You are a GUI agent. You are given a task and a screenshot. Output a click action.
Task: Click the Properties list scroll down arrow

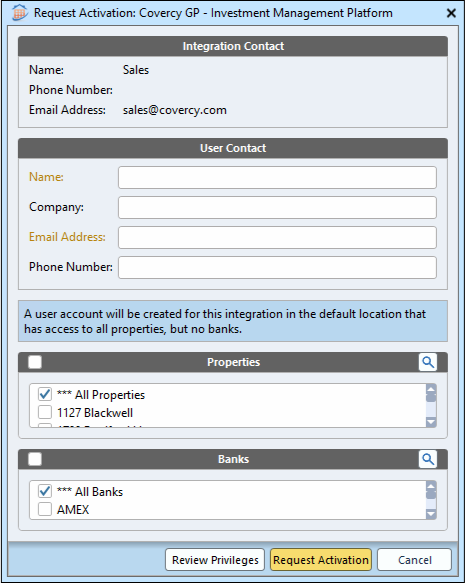pyautogui.click(x=431, y=422)
